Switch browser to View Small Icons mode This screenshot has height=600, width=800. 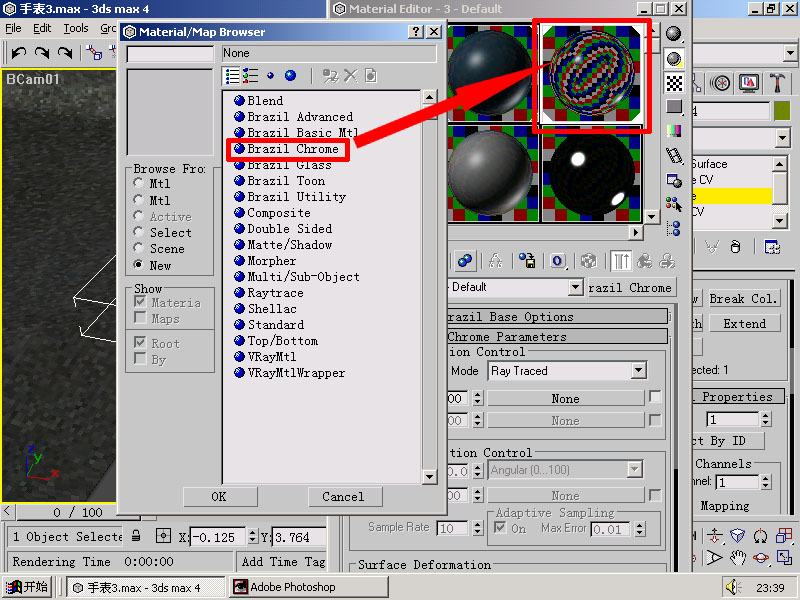point(270,76)
